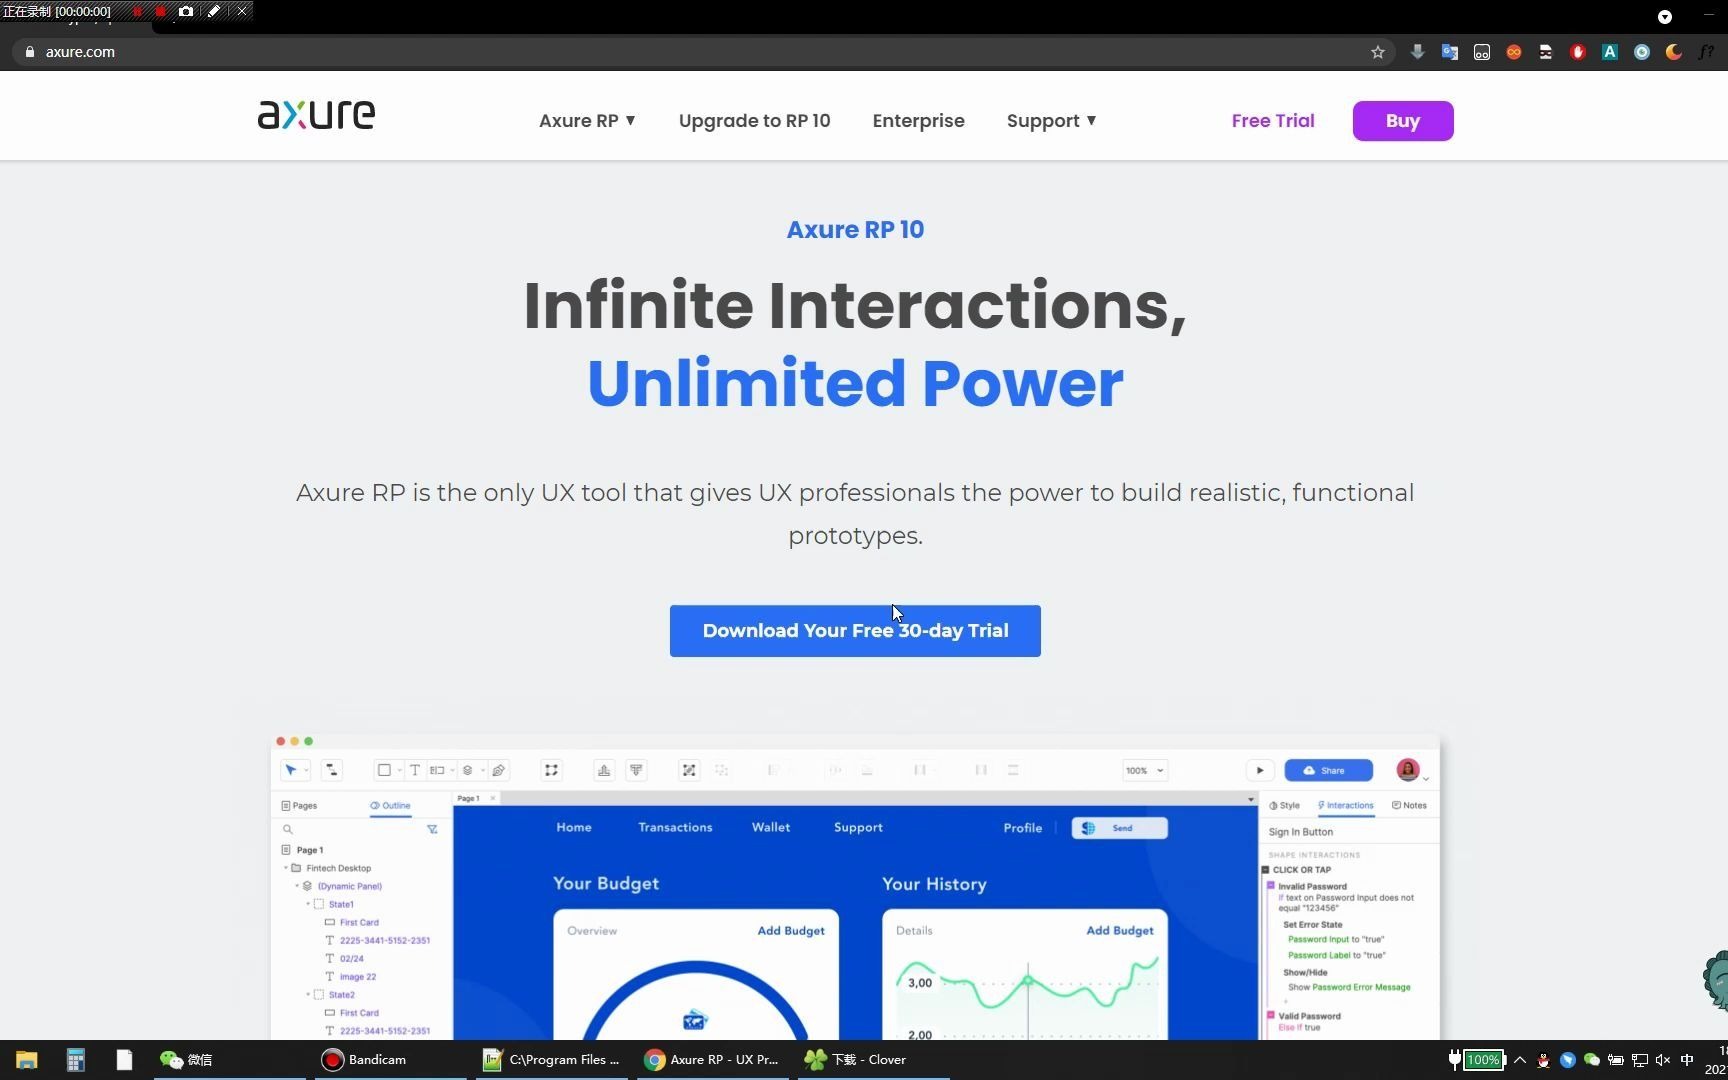Click the outline filter funnel icon
Viewport: 1728px width, 1080px height.
pyautogui.click(x=432, y=829)
